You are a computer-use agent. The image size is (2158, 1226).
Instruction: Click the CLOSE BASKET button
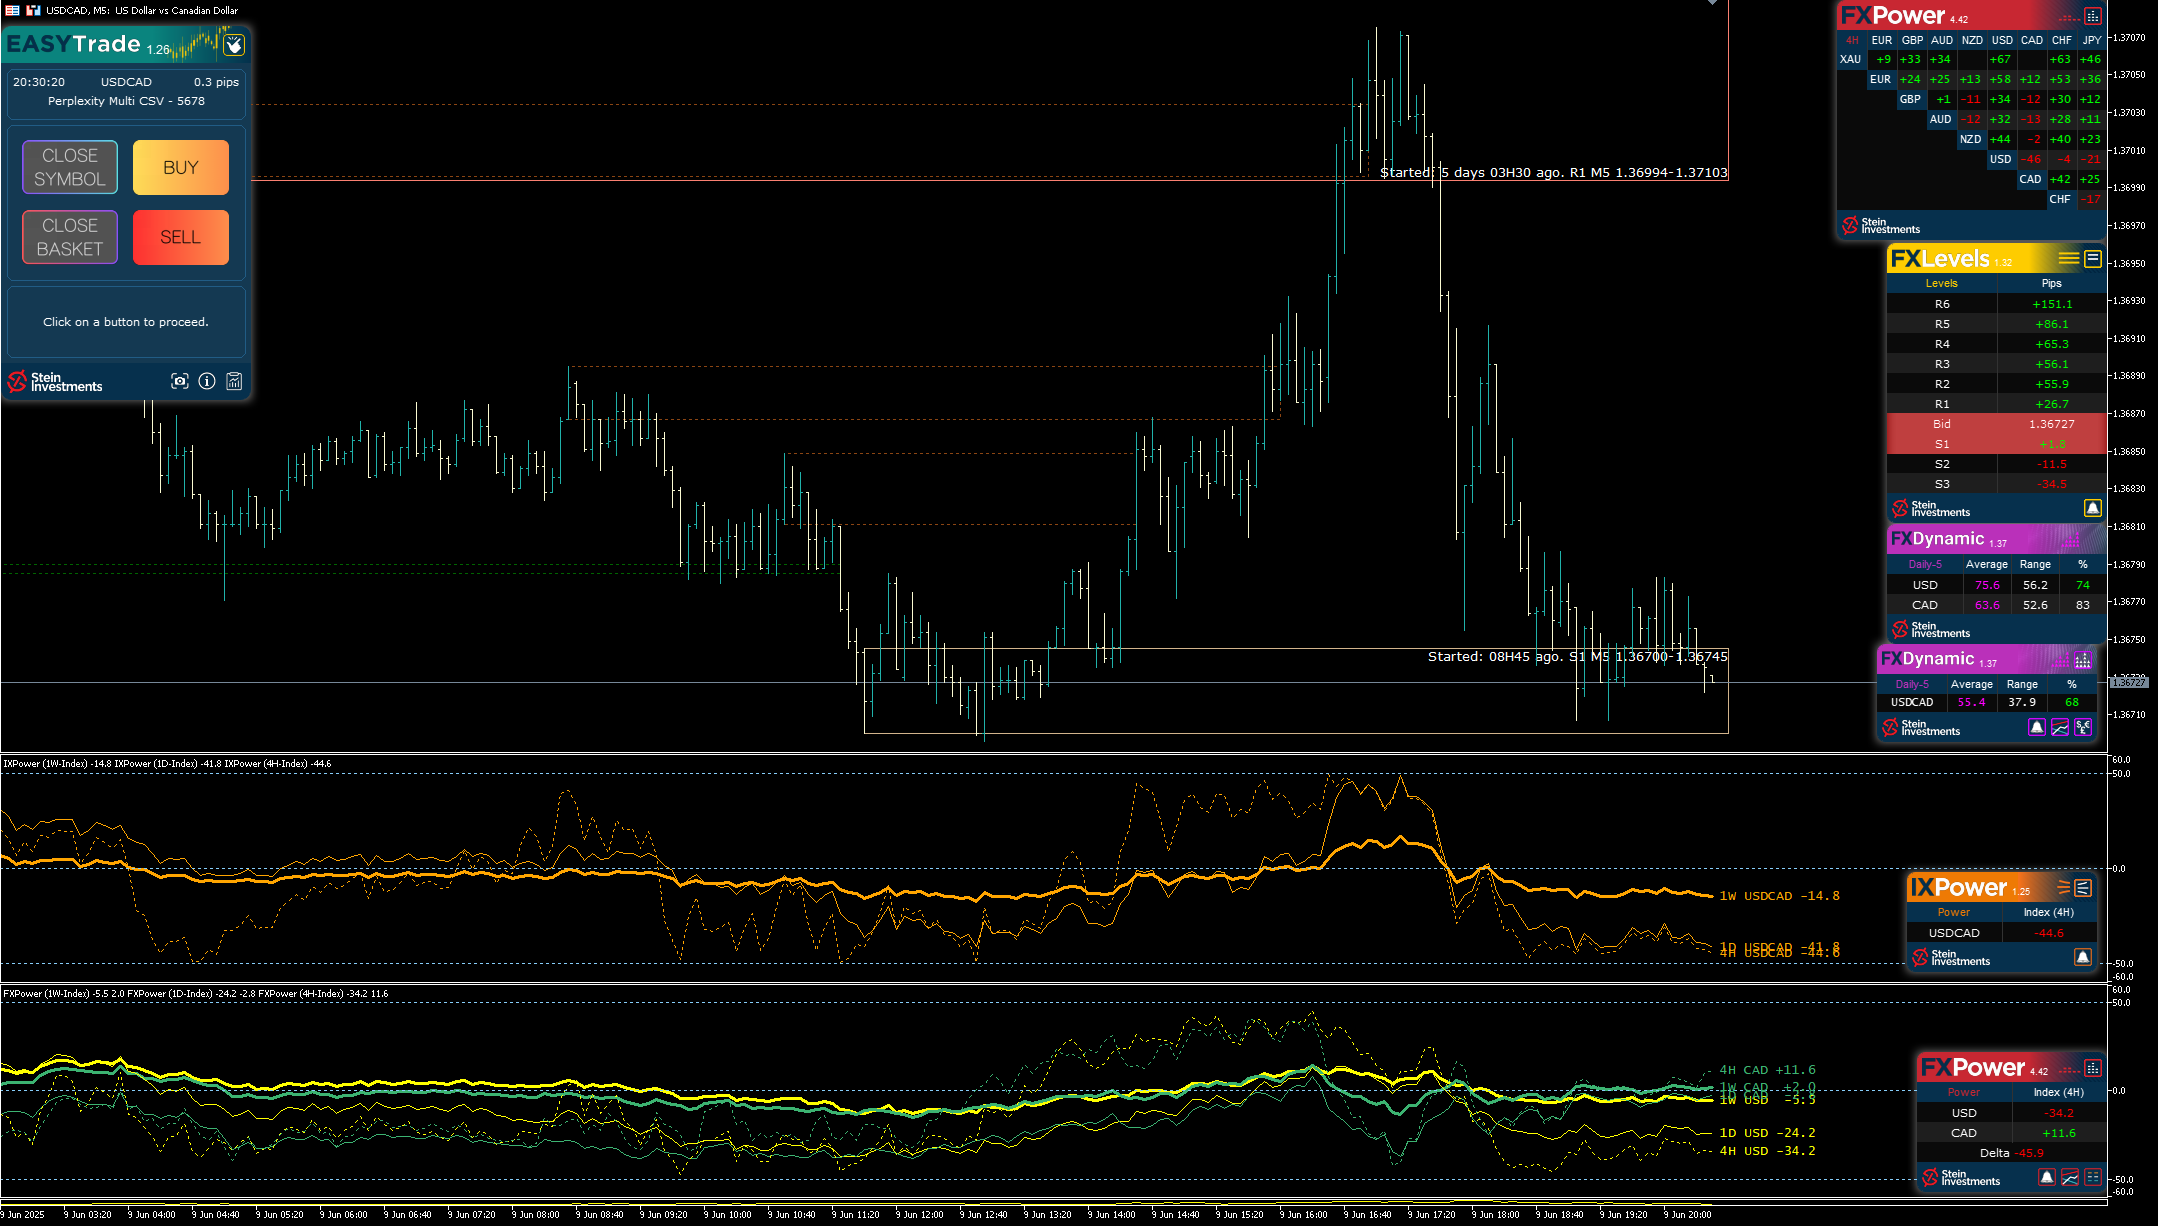pos(70,237)
